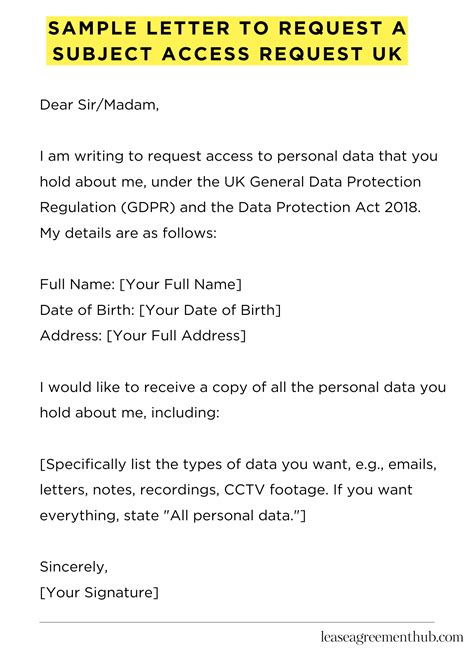Select the [Your Date of Birth] placeholder
Image resolution: width=474 pixels, height=670 pixels.
(x=210, y=310)
